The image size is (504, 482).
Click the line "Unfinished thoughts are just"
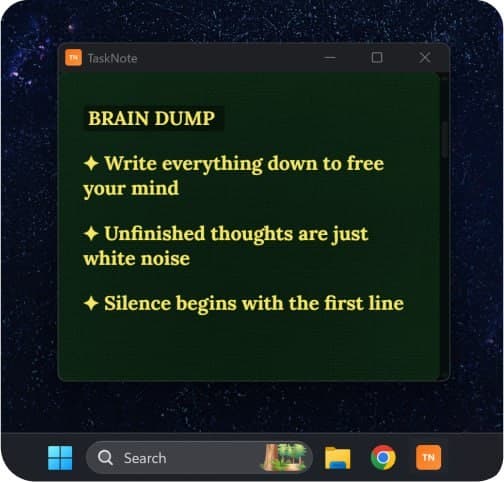pos(236,234)
